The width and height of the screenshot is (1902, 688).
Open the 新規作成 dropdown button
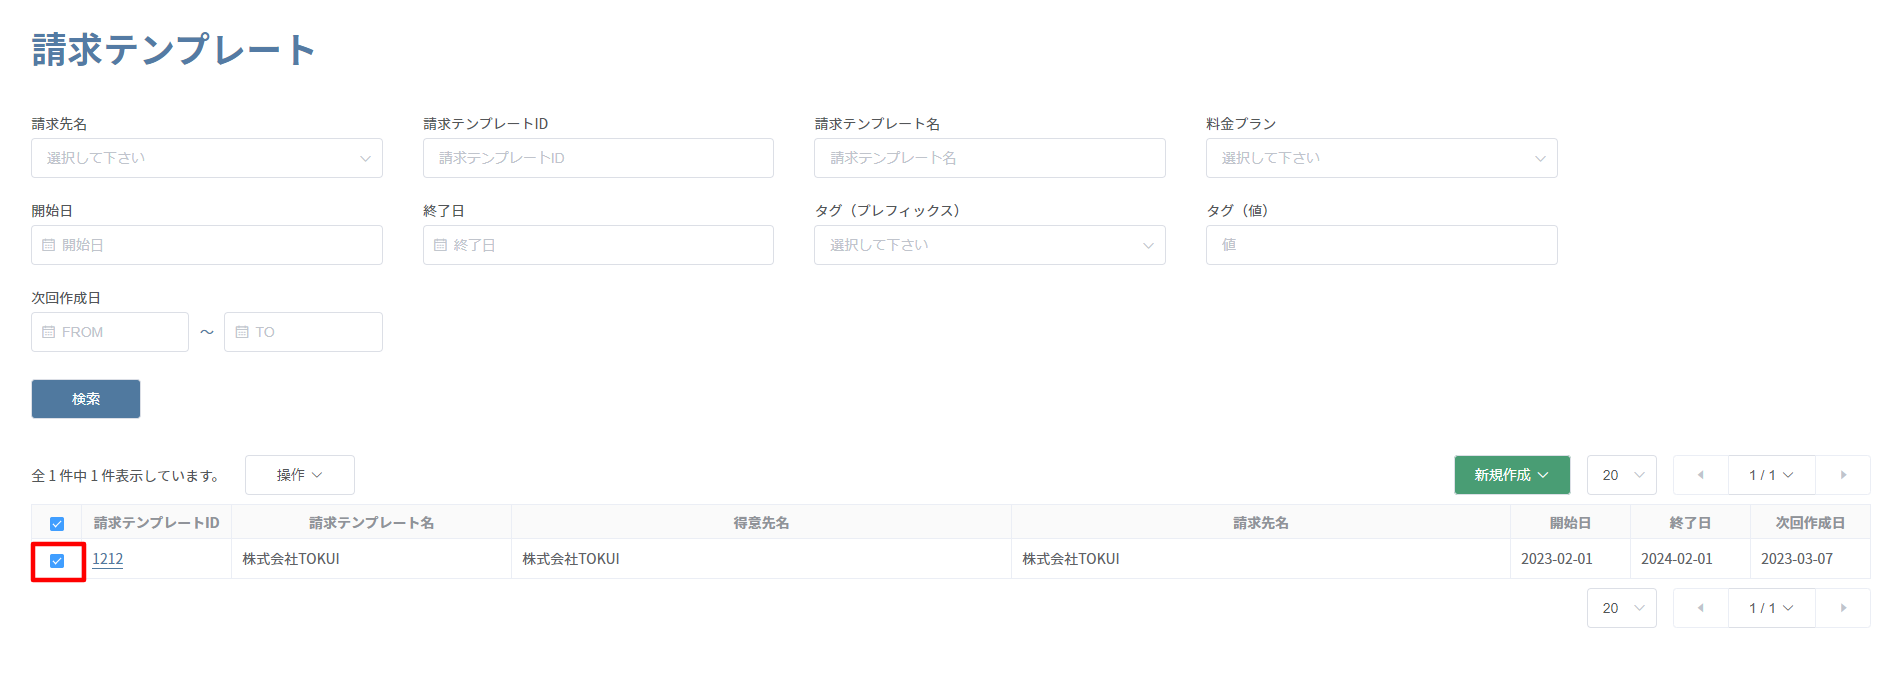point(1512,475)
